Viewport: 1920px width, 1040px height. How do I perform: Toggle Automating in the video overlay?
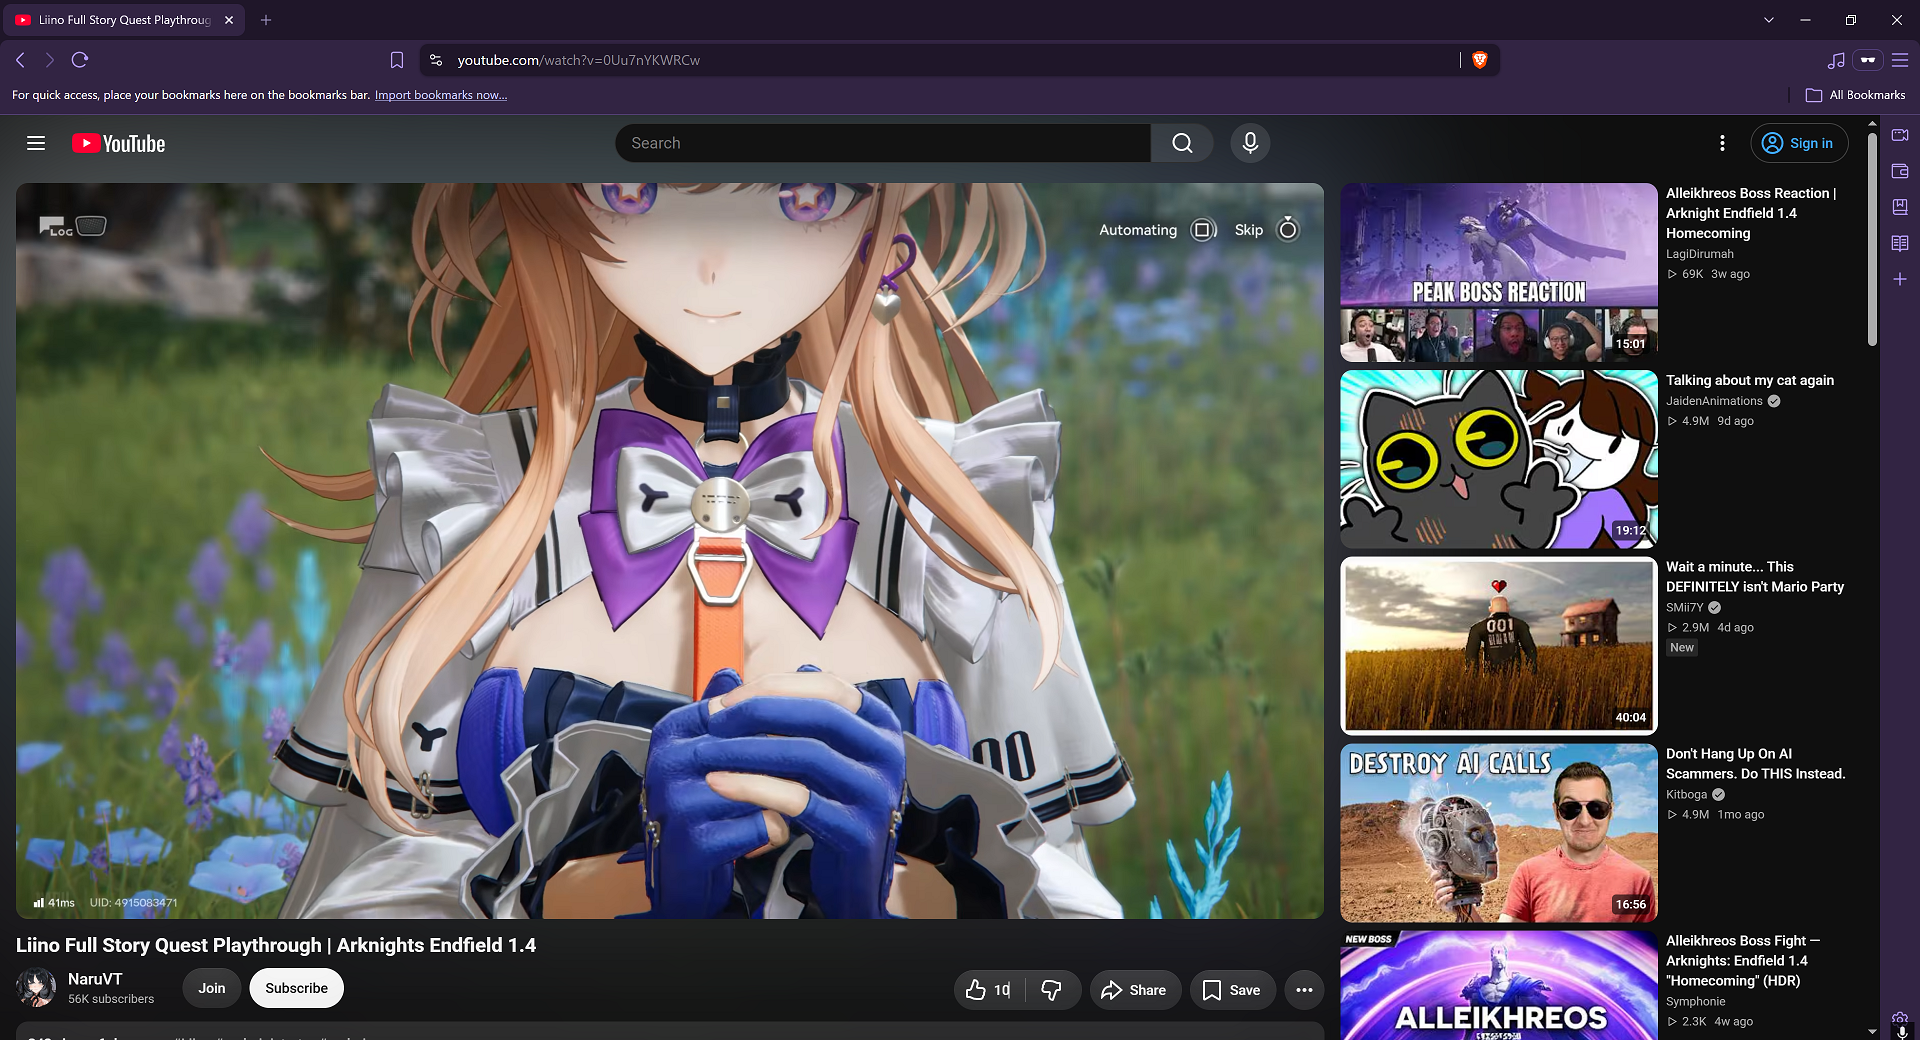(1157, 230)
